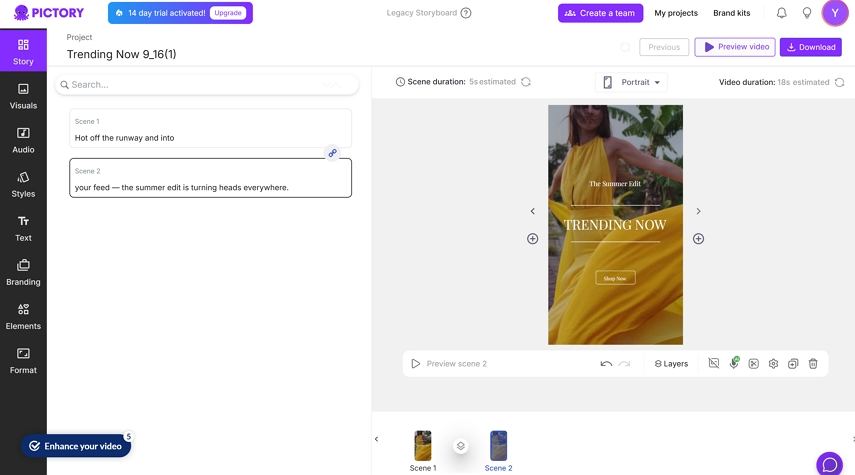Click TRENDING NOW text on canvas
855x475 pixels.
click(615, 225)
